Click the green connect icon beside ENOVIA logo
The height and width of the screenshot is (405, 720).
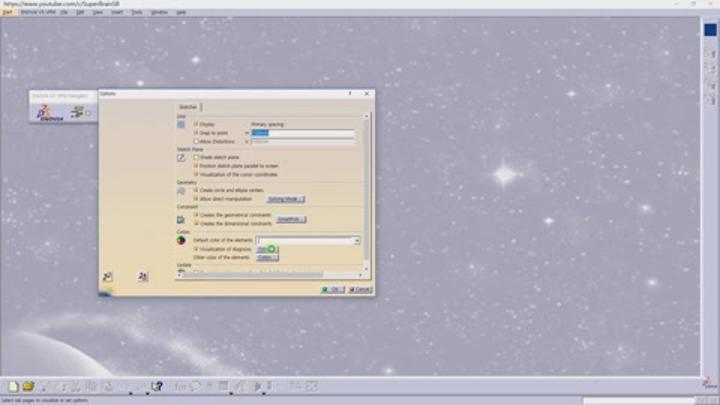coord(77,112)
